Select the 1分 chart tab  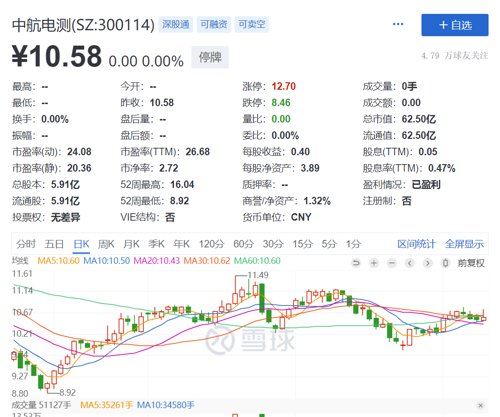coord(353,244)
